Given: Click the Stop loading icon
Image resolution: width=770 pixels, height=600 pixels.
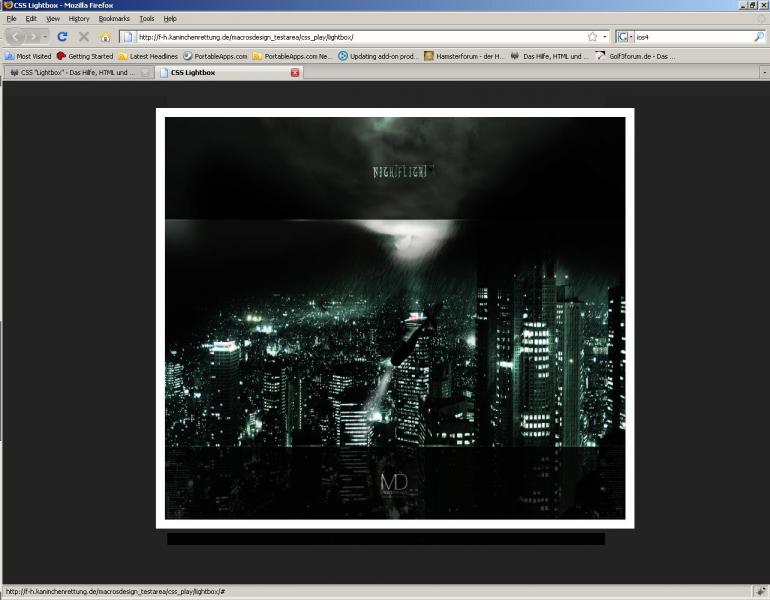Looking at the screenshot, I should (84, 37).
